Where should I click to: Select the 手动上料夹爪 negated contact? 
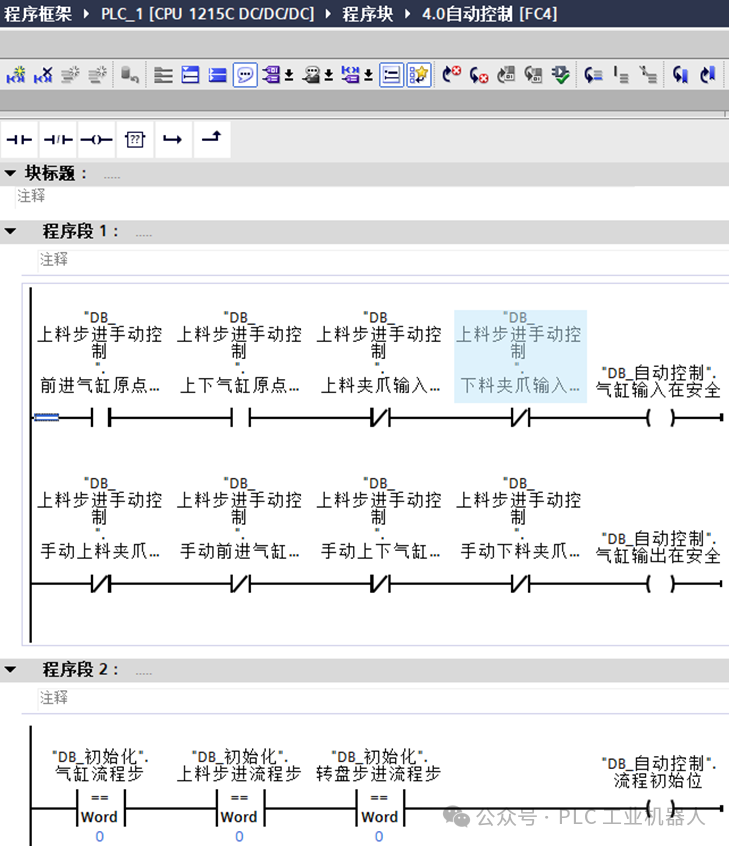click(101, 583)
